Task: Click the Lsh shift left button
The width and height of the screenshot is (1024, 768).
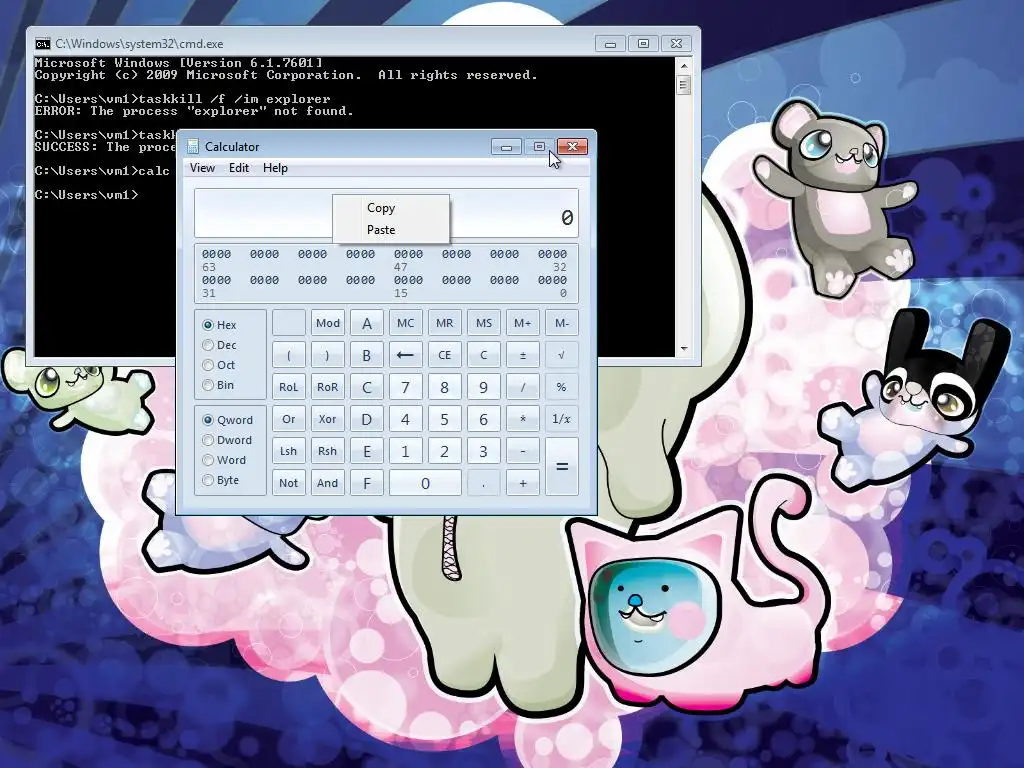Action: tap(289, 451)
